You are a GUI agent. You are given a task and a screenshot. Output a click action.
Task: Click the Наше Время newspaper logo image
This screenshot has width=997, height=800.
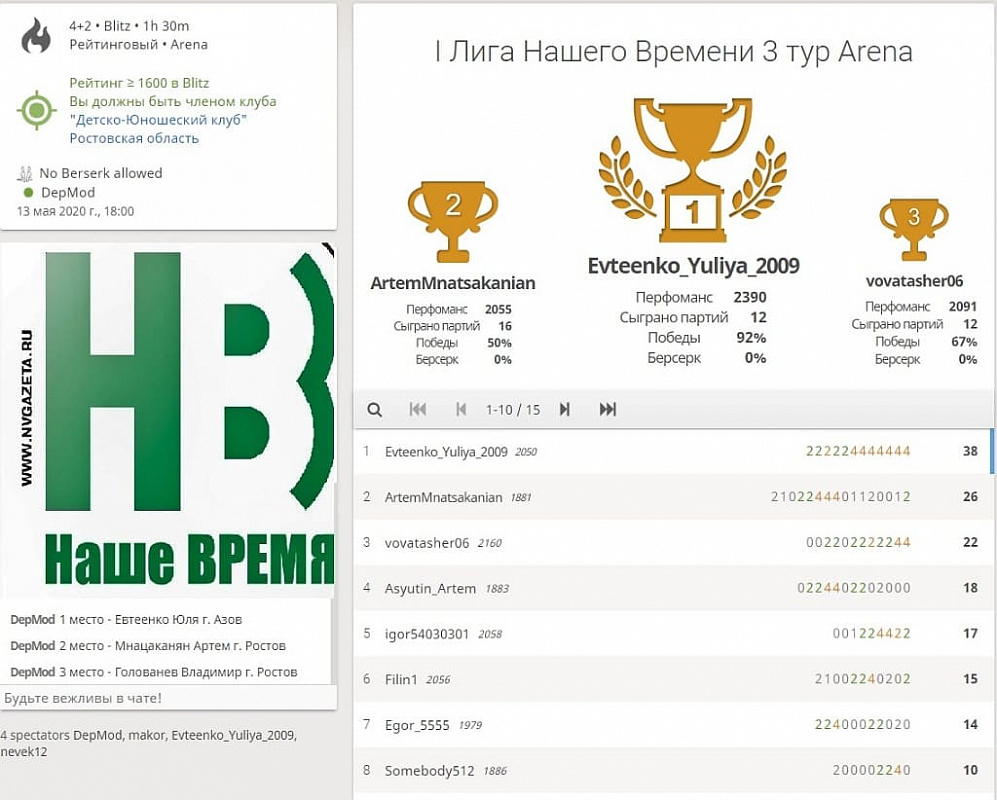[168, 418]
